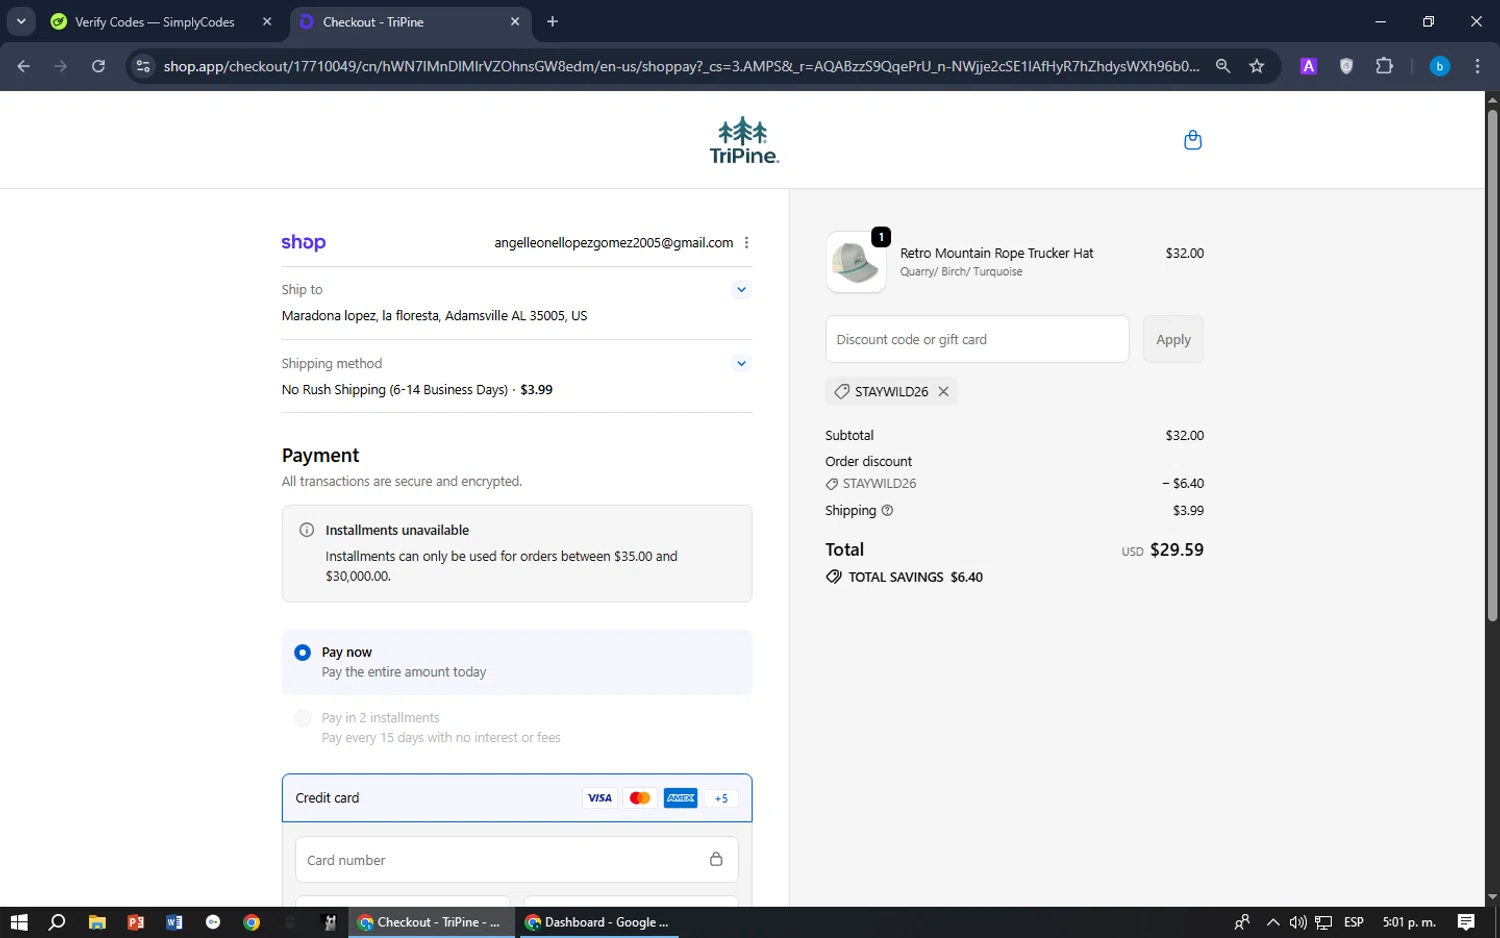Click the page vertical scrollbar

coord(1492,365)
